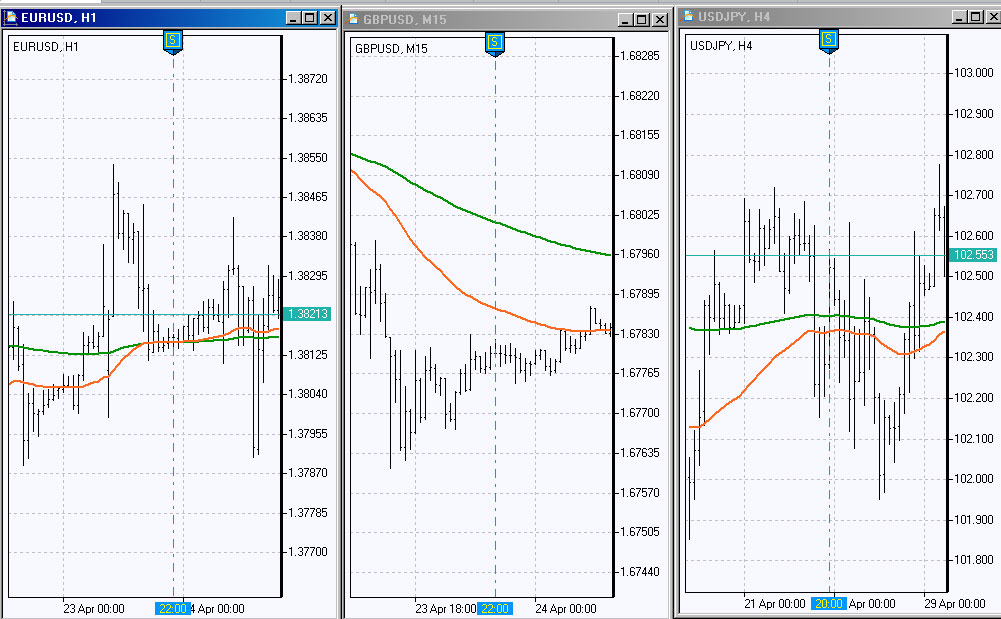The height and width of the screenshot is (619, 1001).
Task: Close the GBPUSD M15 chart window
Action: click(x=660, y=19)
